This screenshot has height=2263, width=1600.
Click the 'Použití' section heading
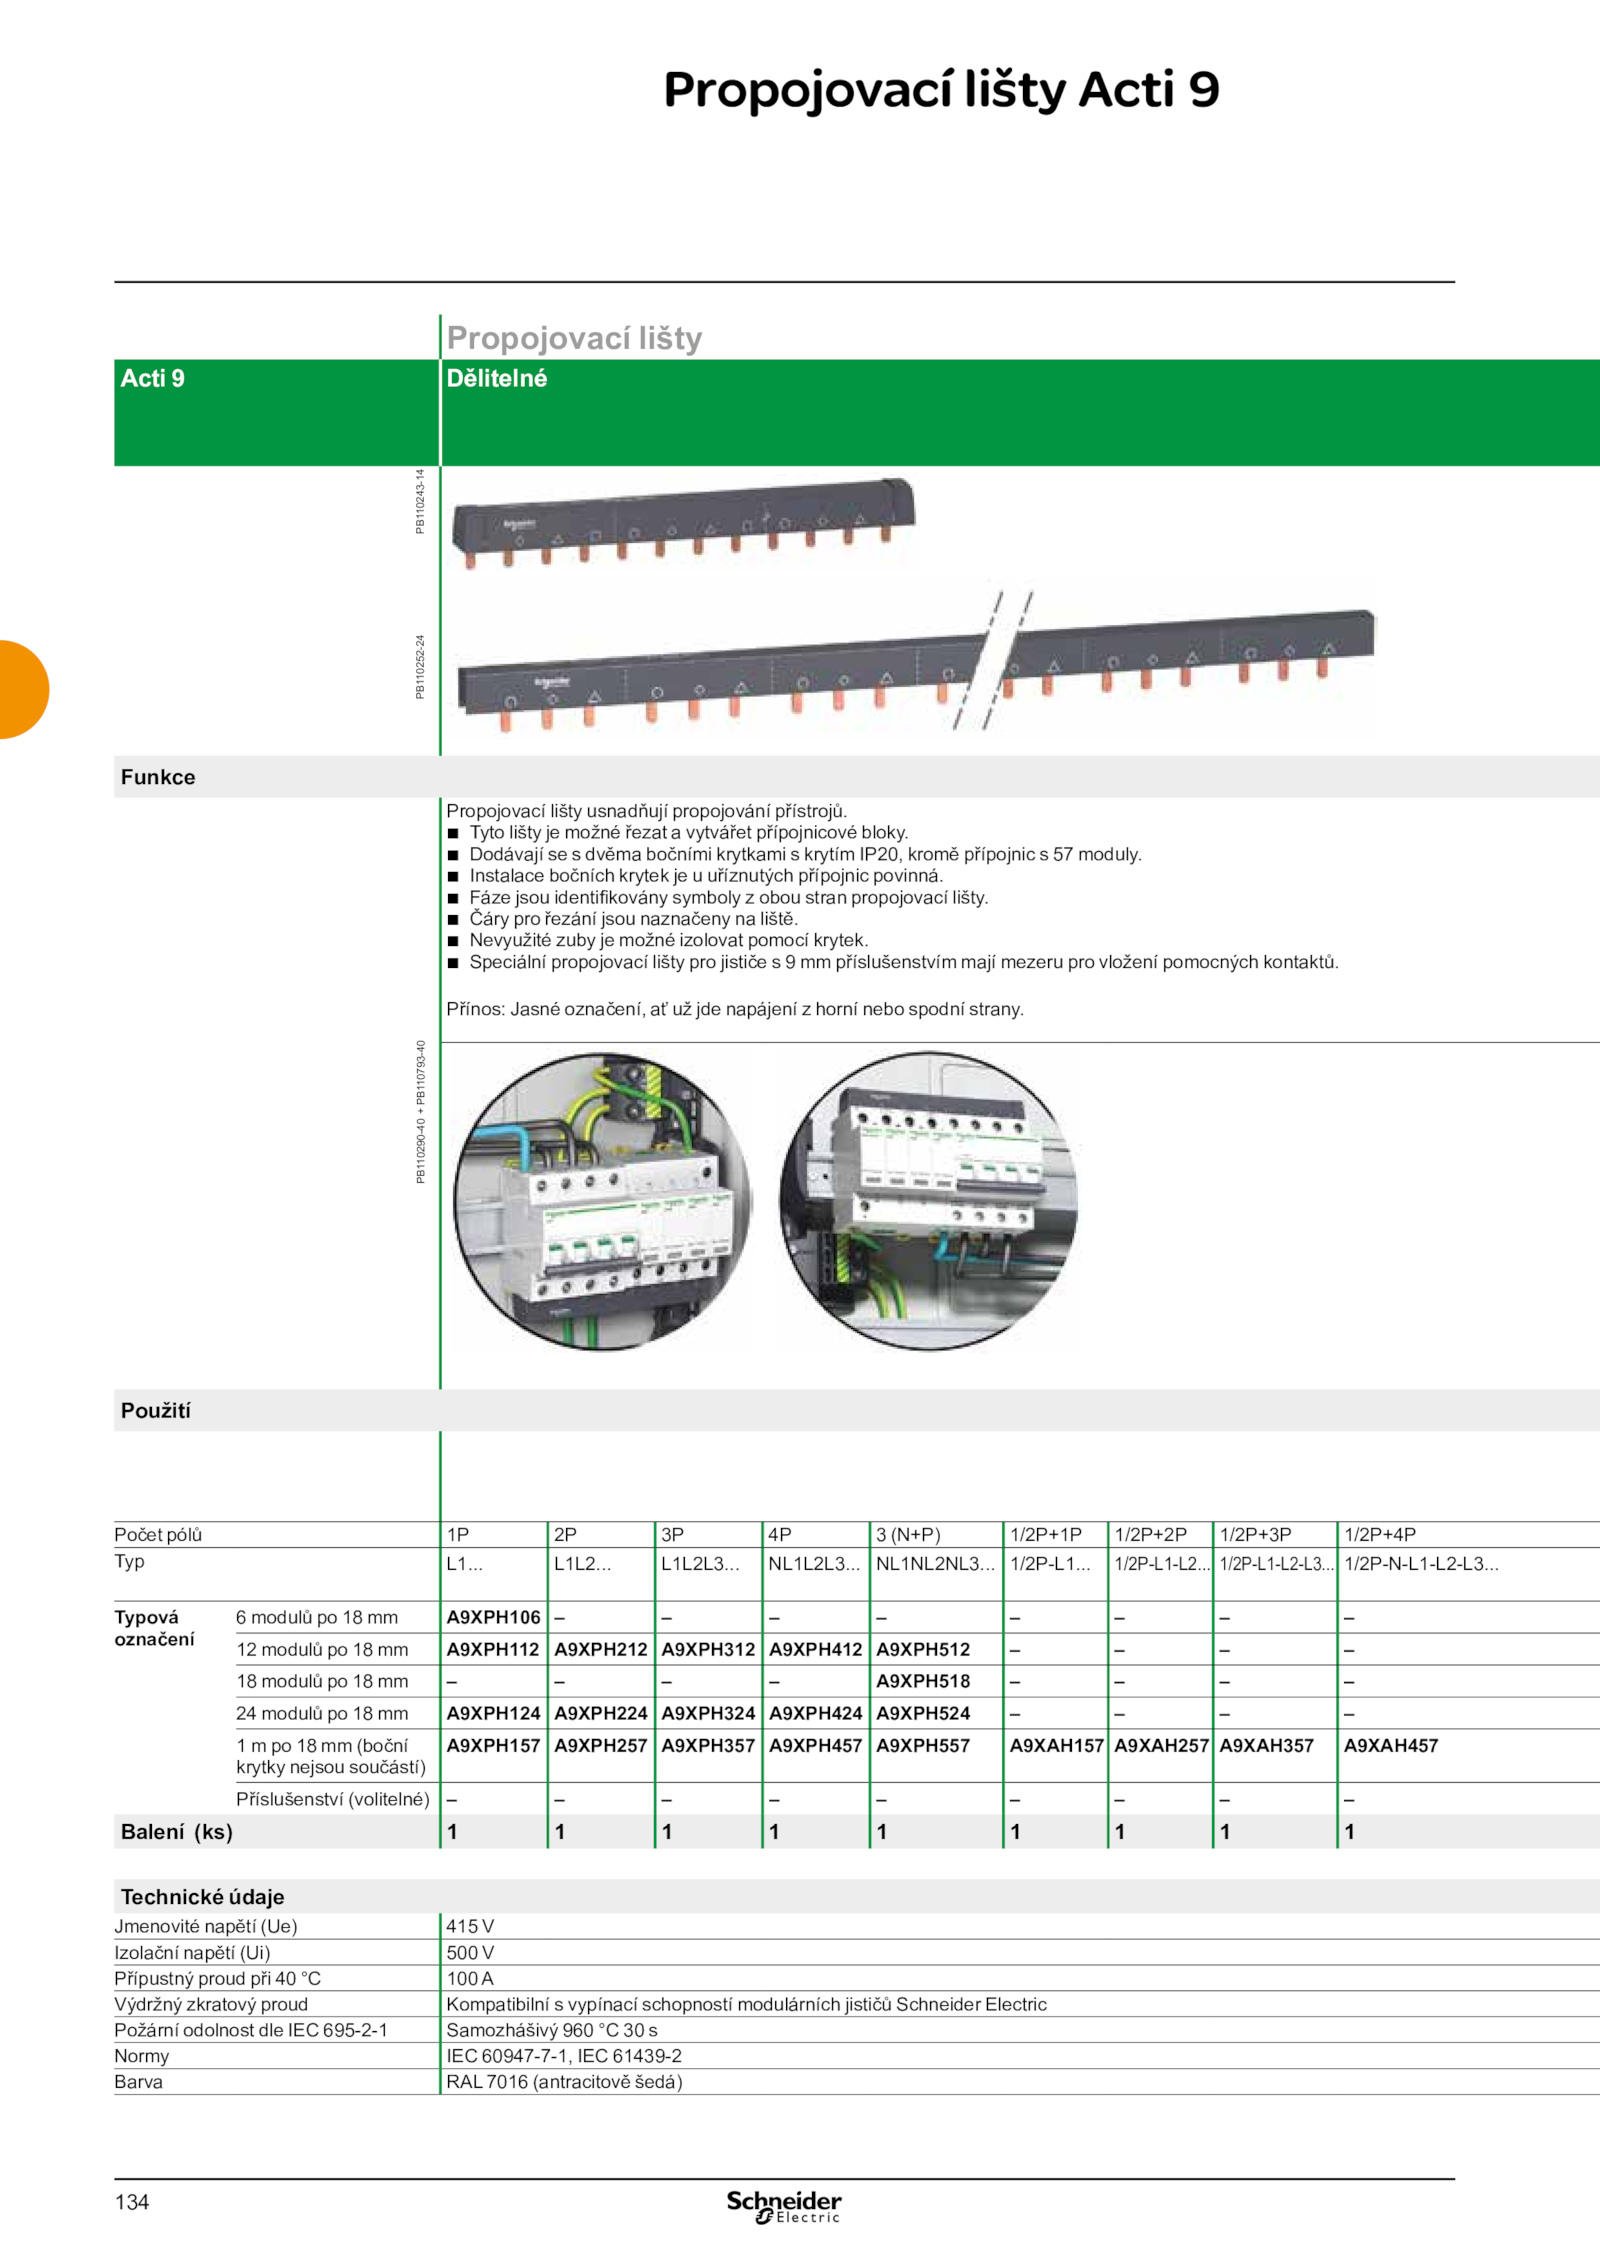[x=155, y=1410]
